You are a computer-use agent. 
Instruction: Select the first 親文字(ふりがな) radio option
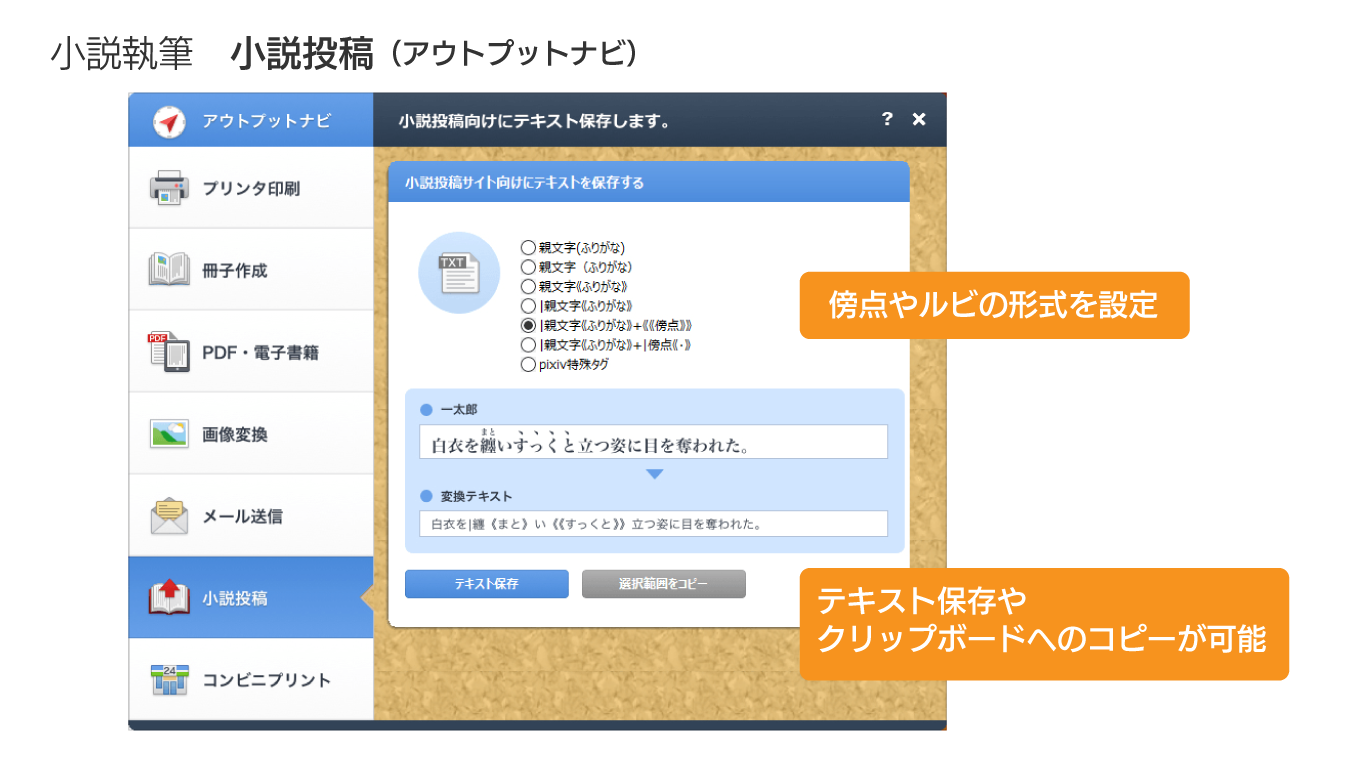[x=528, y=247]
